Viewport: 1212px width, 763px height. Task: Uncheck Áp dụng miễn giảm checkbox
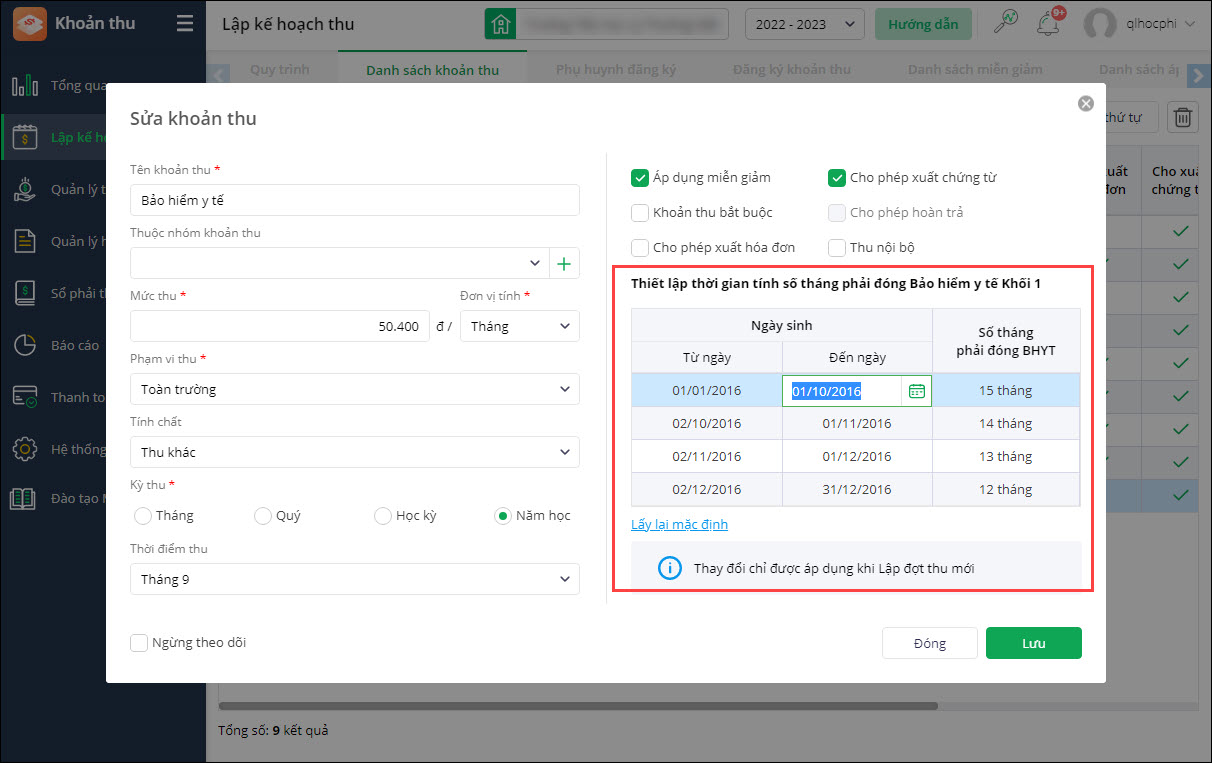pyautogui.click(x=640, y=178)
